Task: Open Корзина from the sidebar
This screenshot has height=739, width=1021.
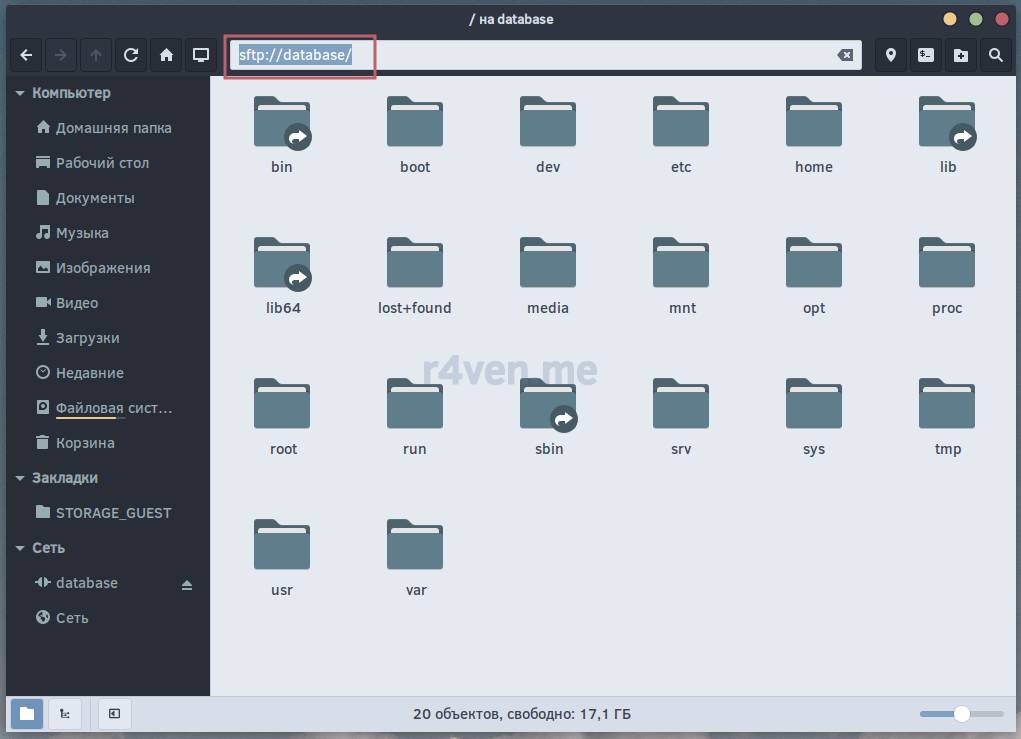Action: pyautogui.click(x=85, y=443)
